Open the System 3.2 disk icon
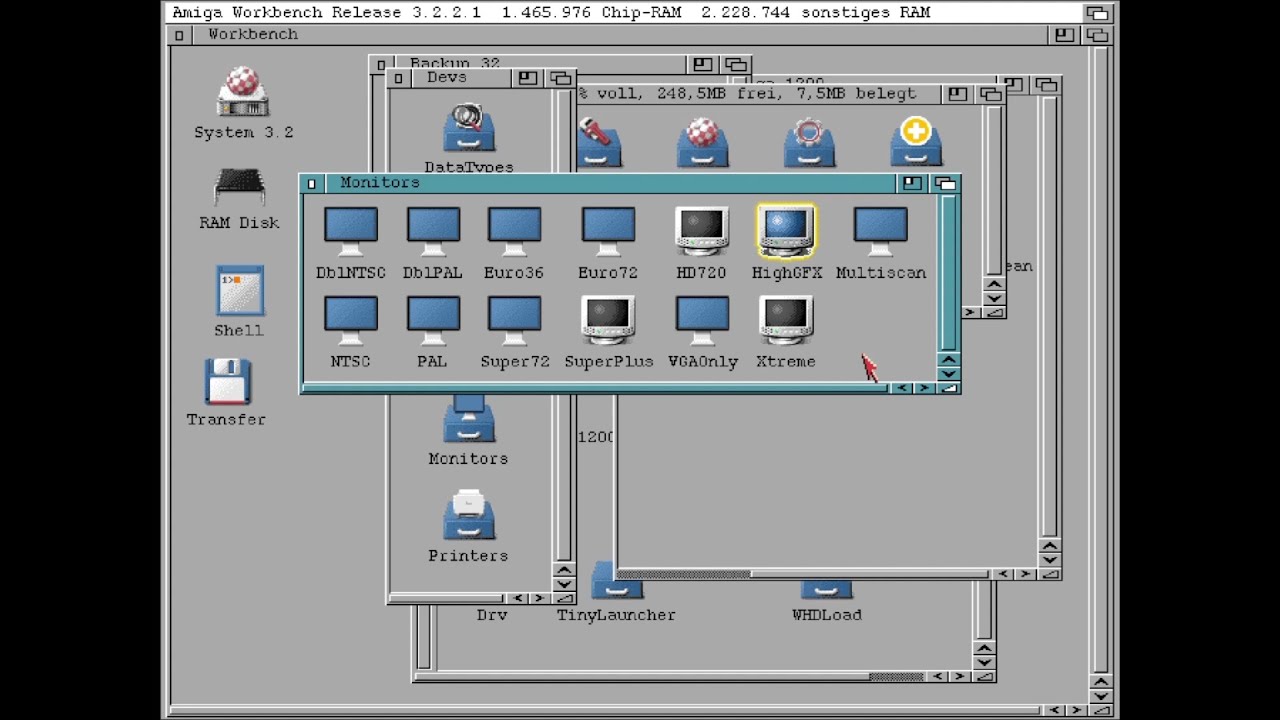Image resolution: width=1280 pixels, height=720 pixels. click(x=243, y=92)
